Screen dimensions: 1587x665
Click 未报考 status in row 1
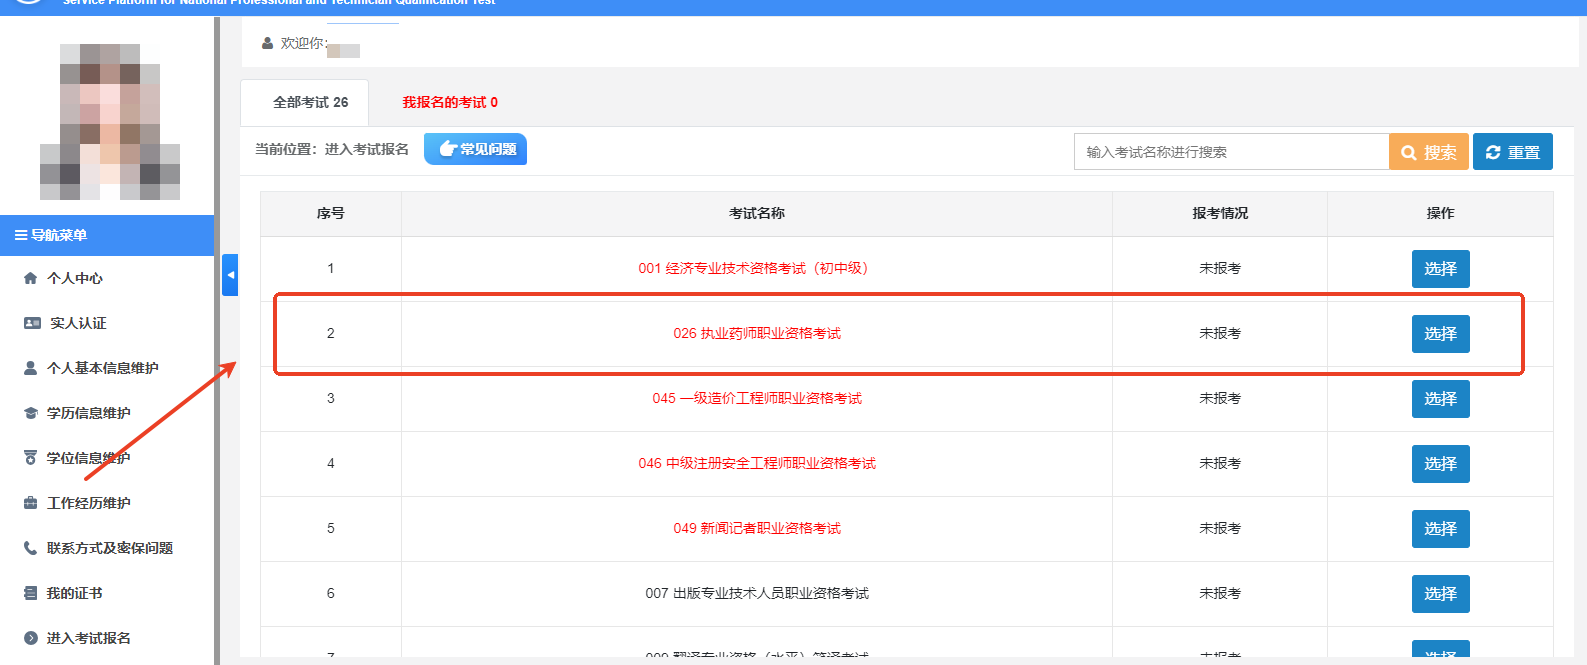(1220, 268)
